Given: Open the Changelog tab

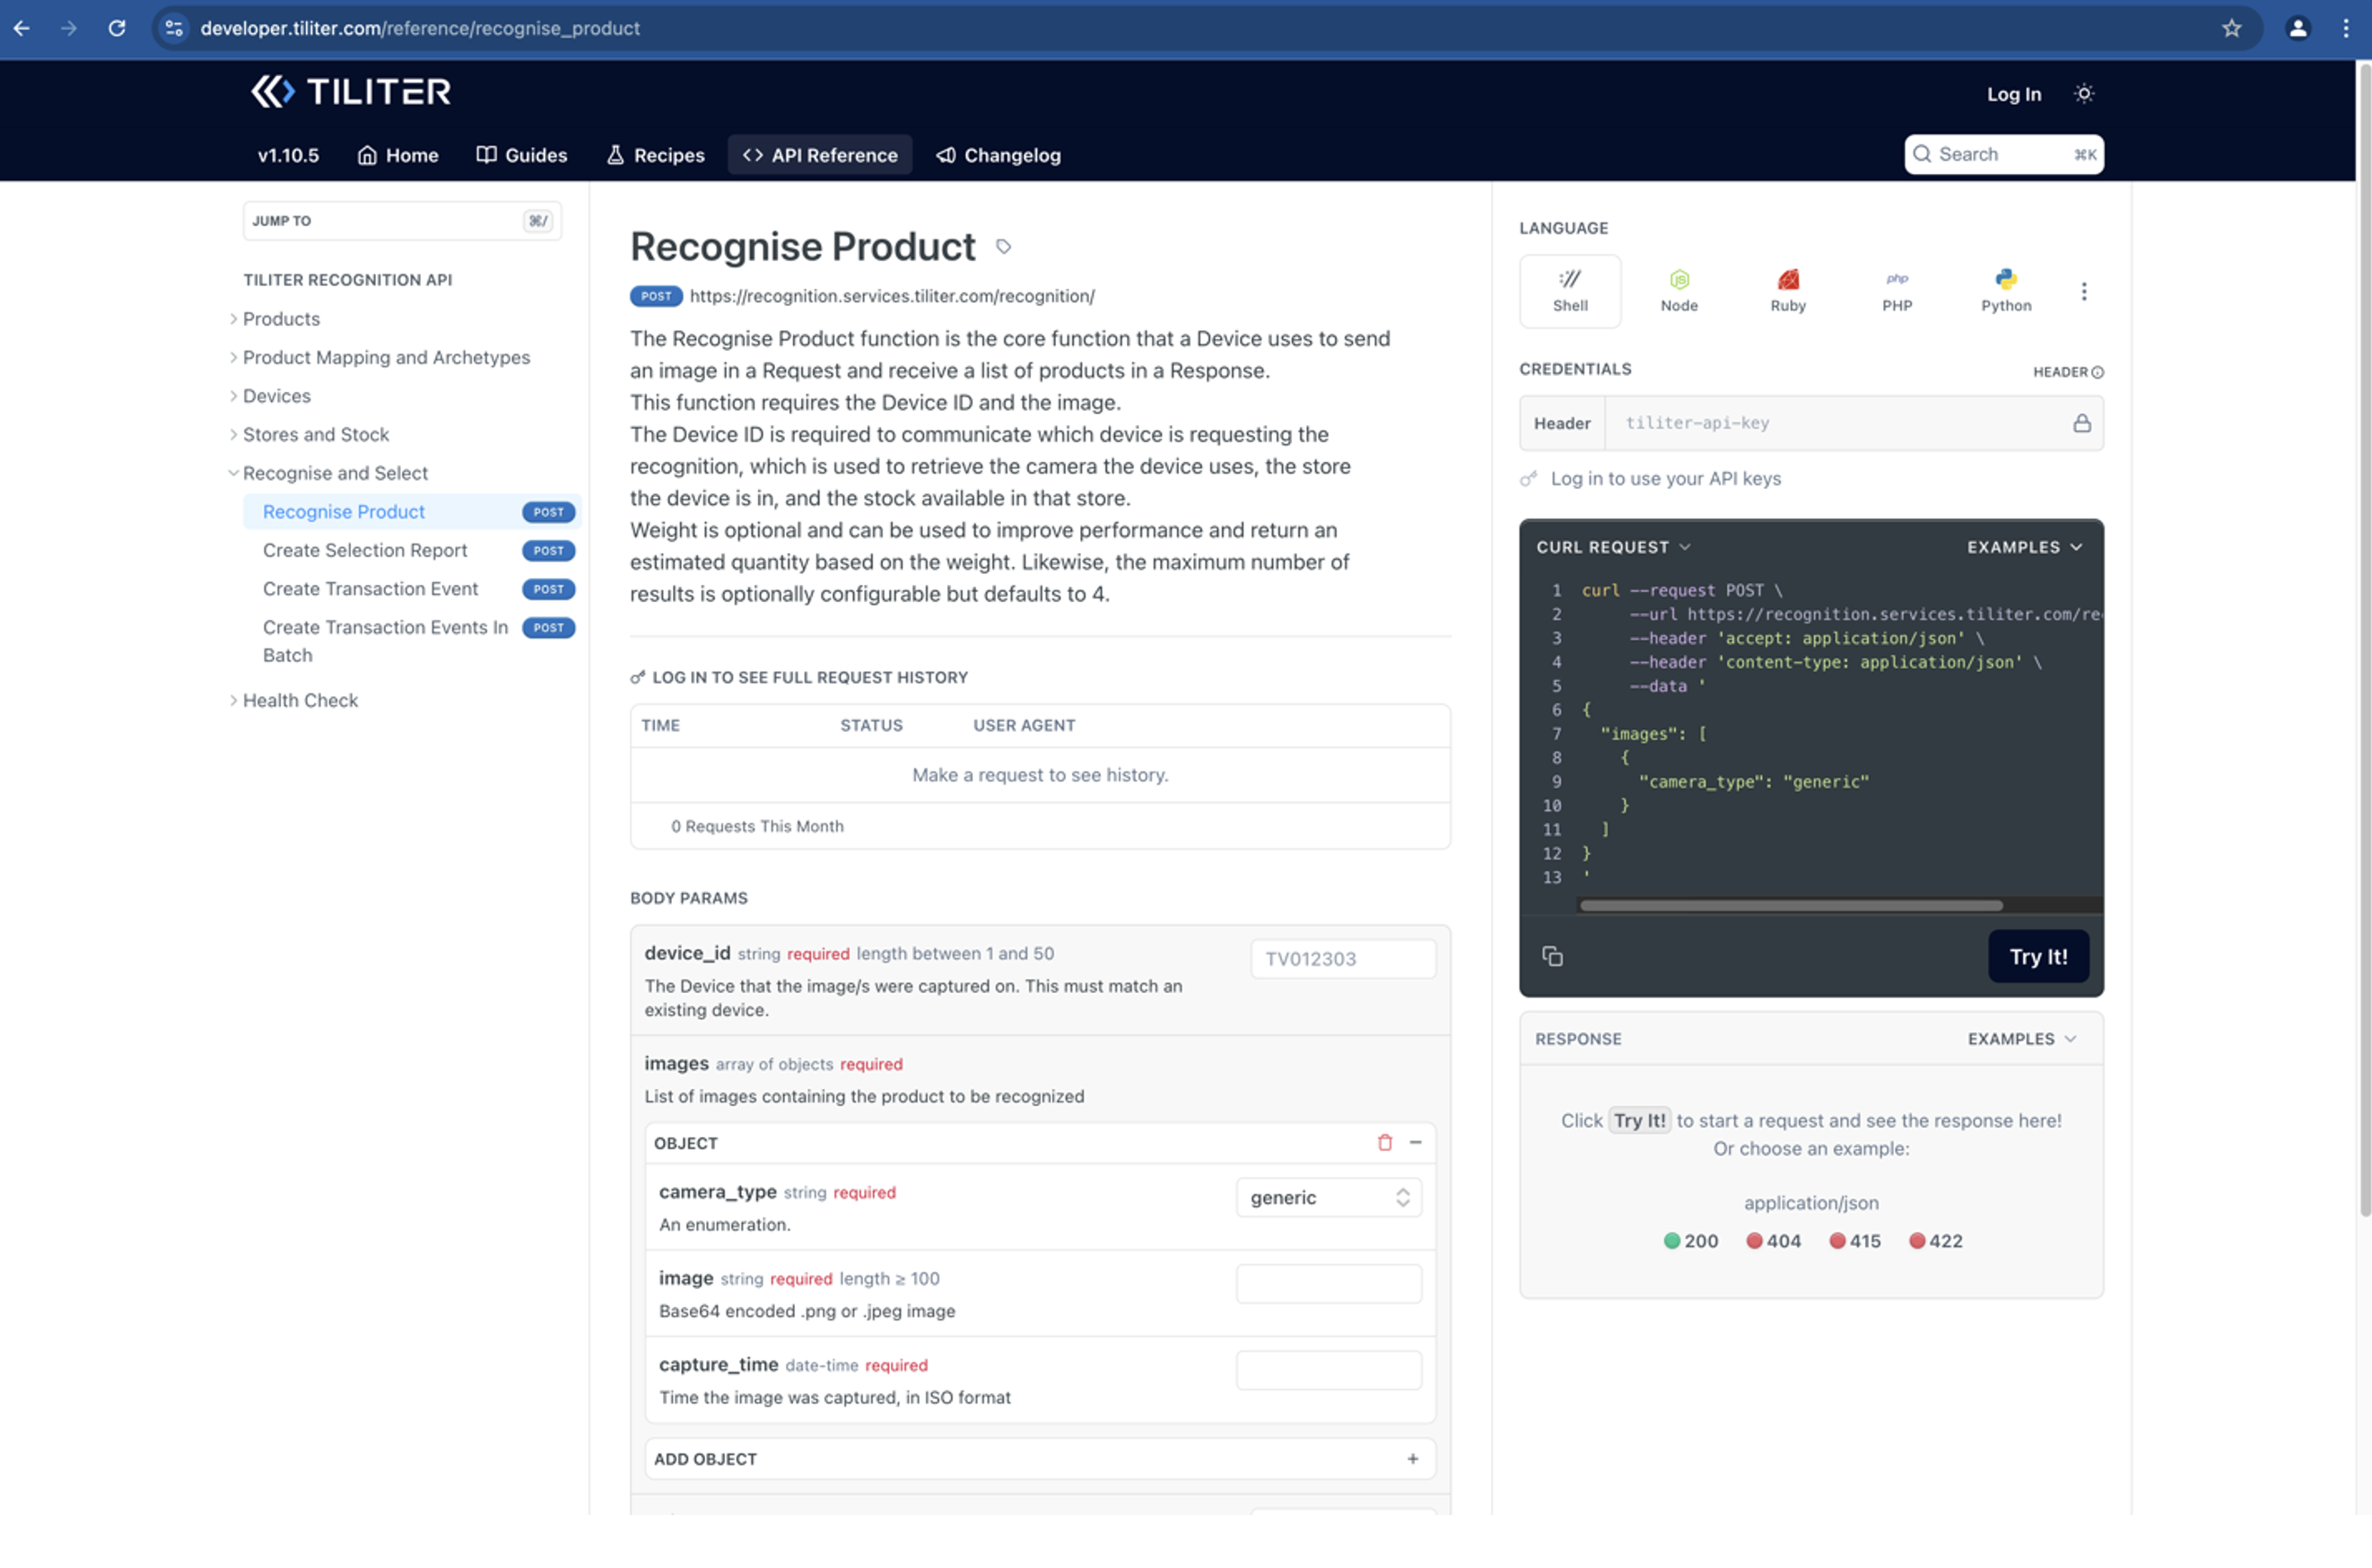Looking at the screenshot, I should (999, 155).
